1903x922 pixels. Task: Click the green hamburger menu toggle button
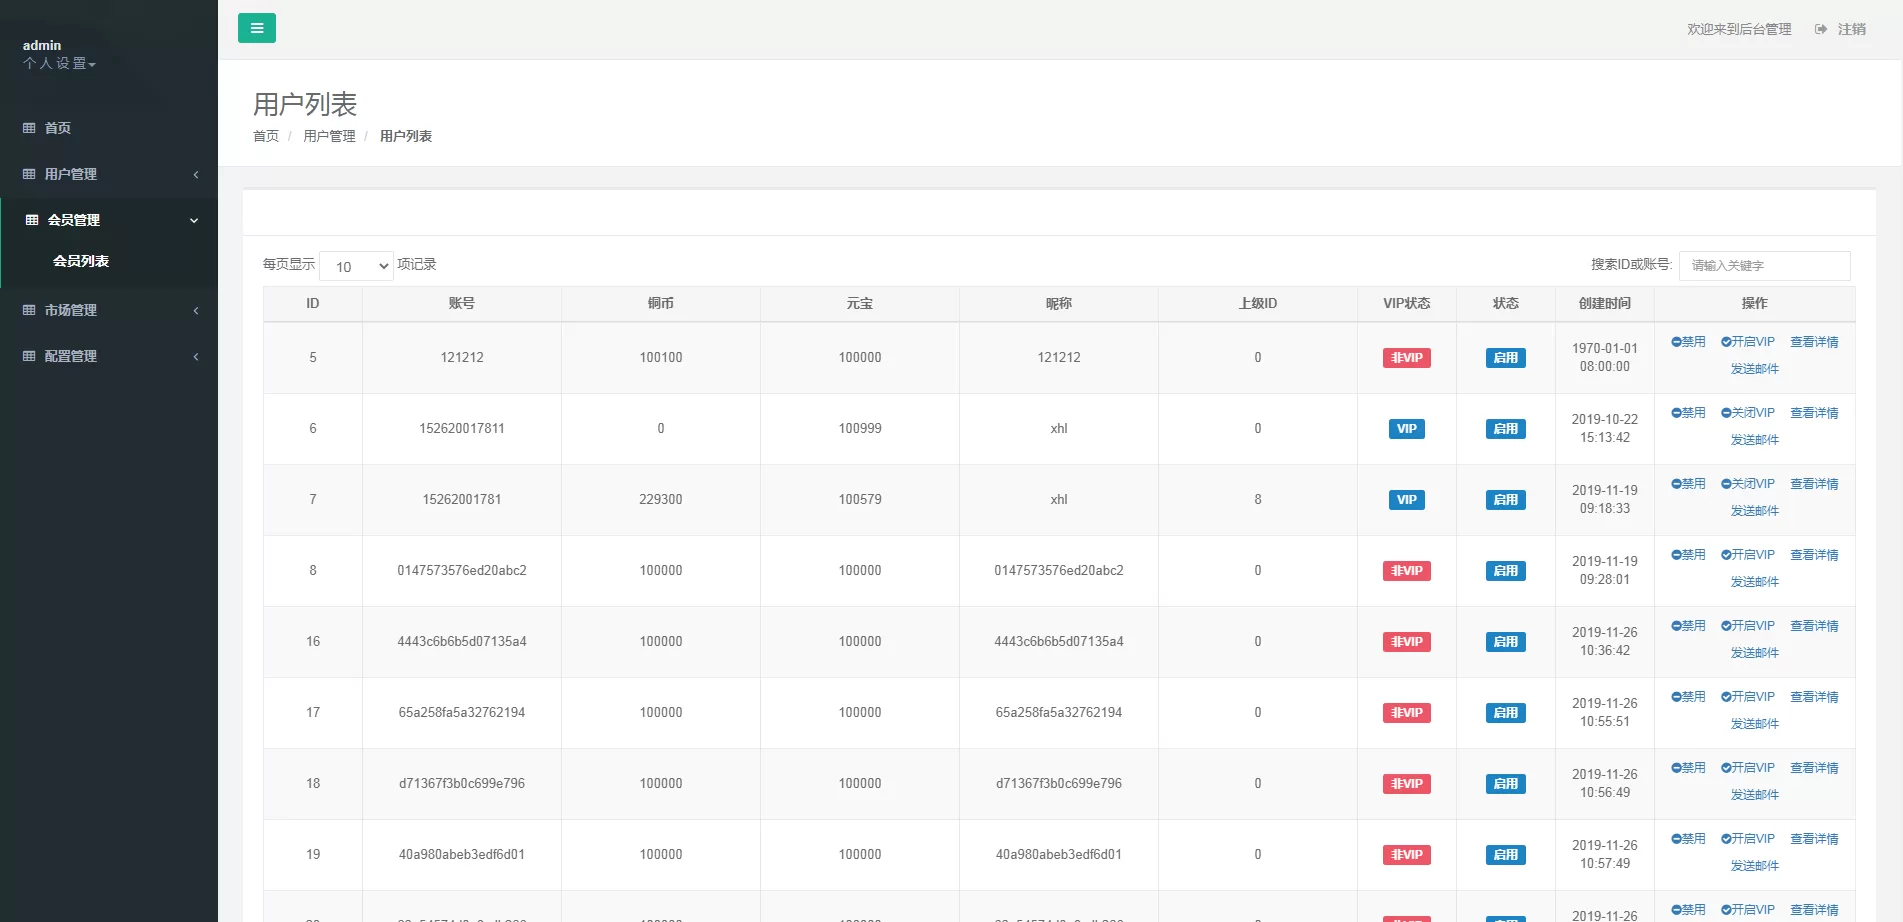pos(257,28)
